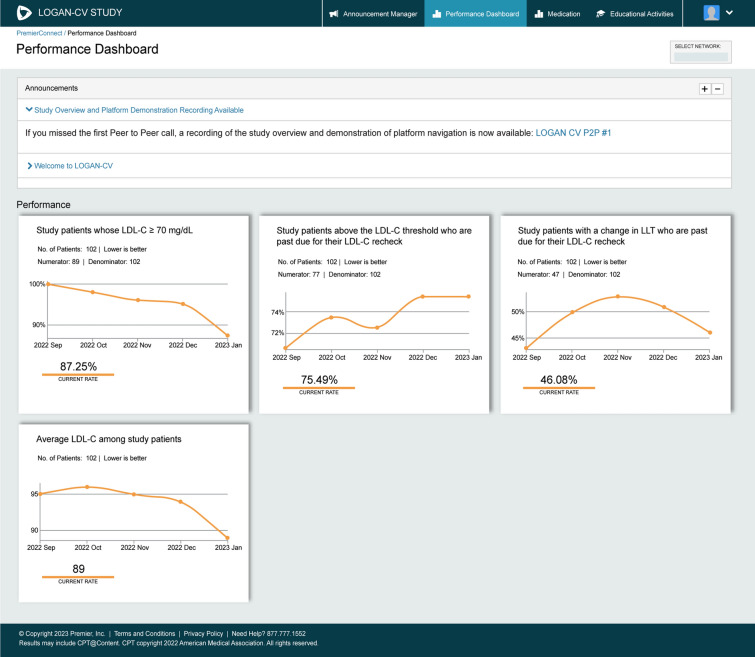
Task: Click the Performance Dashboard chart icon
Action: pos(437,14)
